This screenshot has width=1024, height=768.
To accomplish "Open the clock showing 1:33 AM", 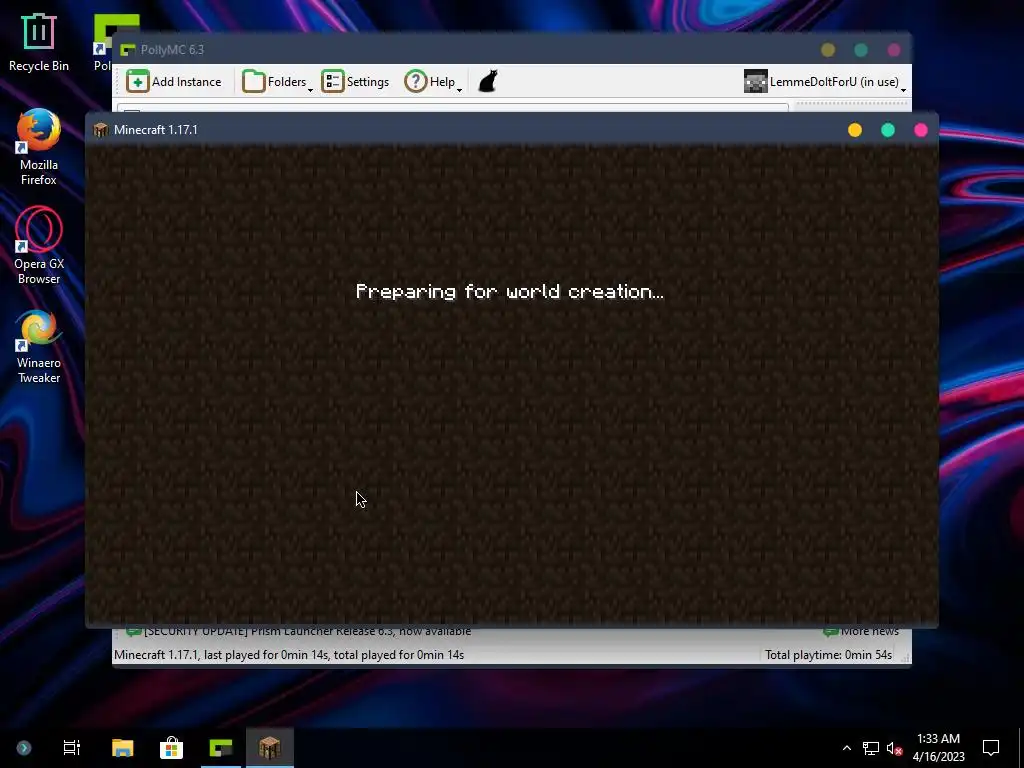I will click(938, 748).
